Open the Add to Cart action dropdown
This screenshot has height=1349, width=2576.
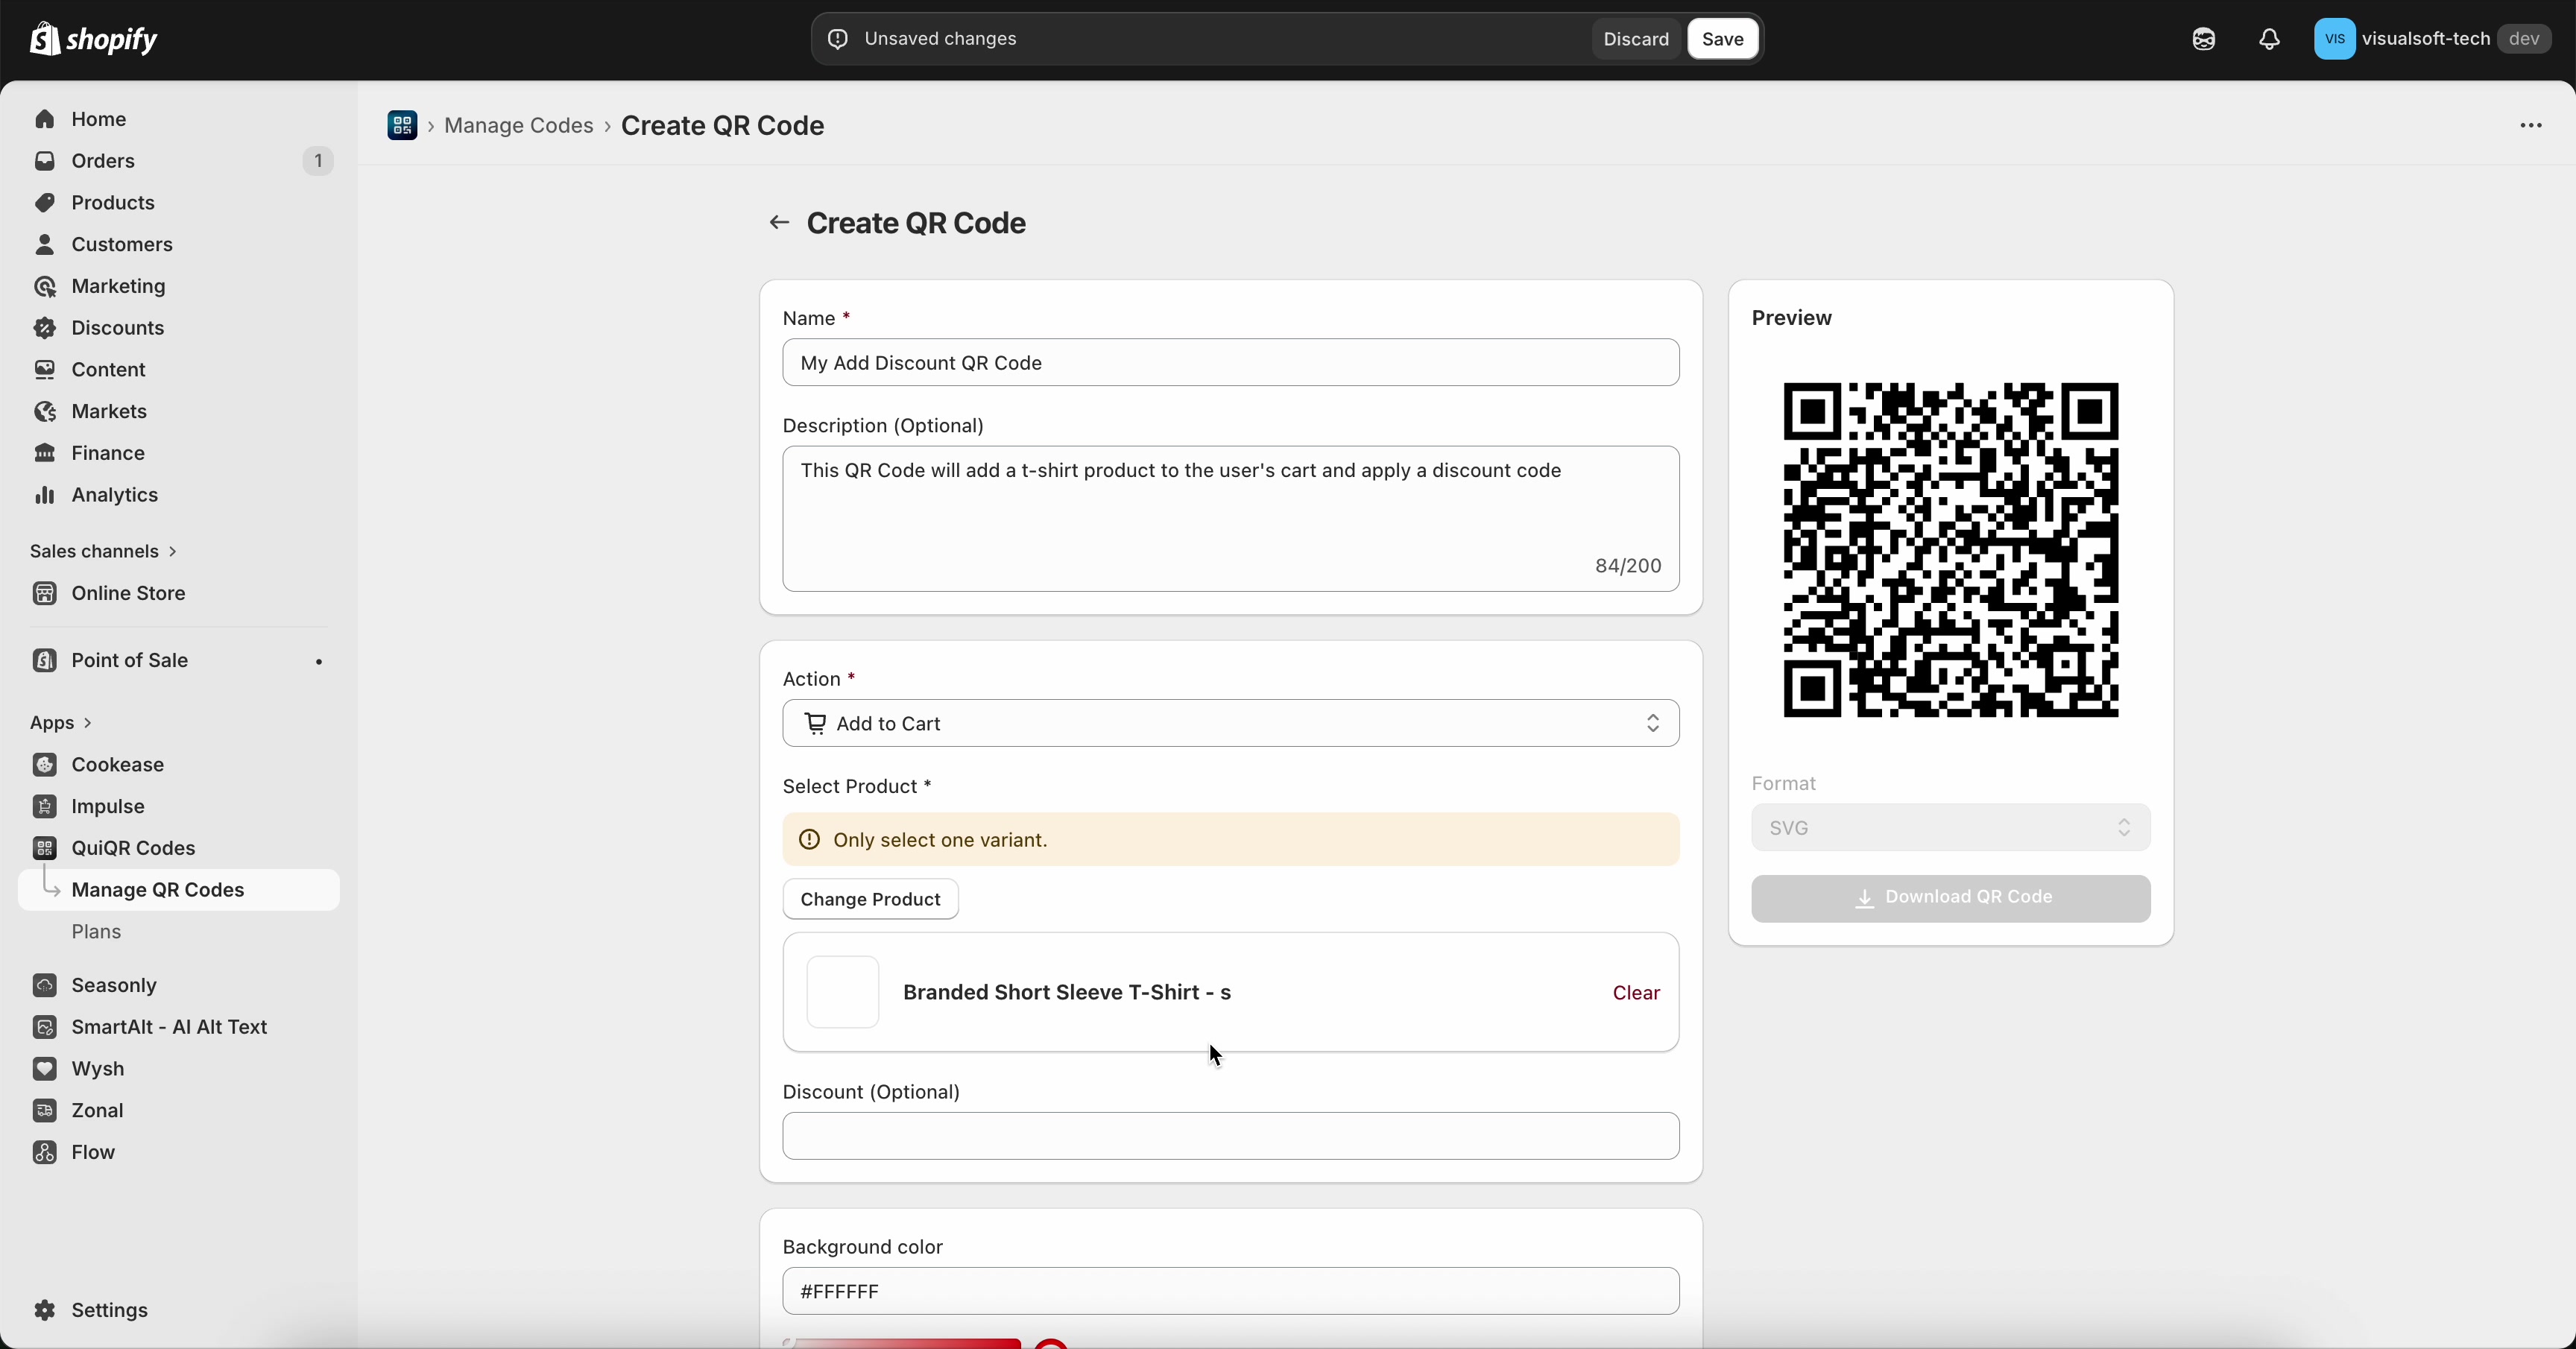click(x=1229, y=723)
